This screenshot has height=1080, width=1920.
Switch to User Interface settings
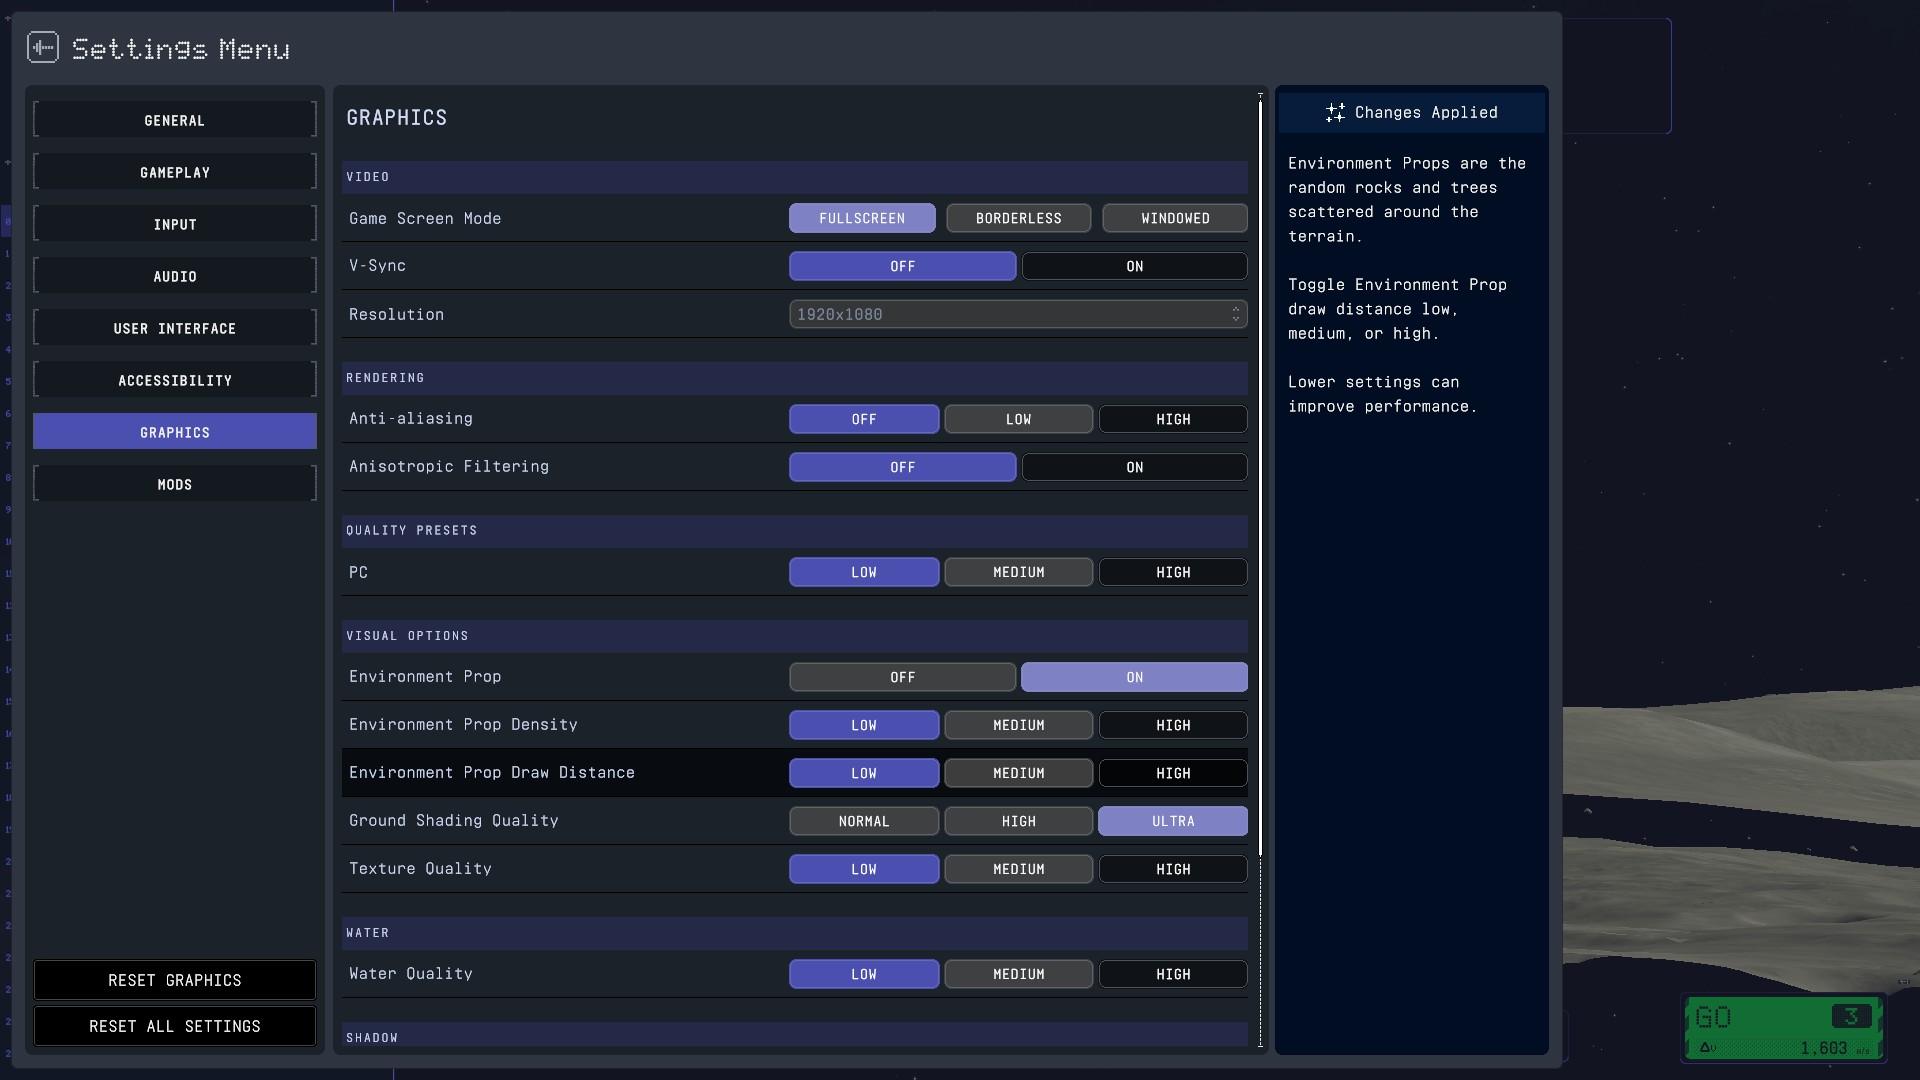(x=175, y=328)
